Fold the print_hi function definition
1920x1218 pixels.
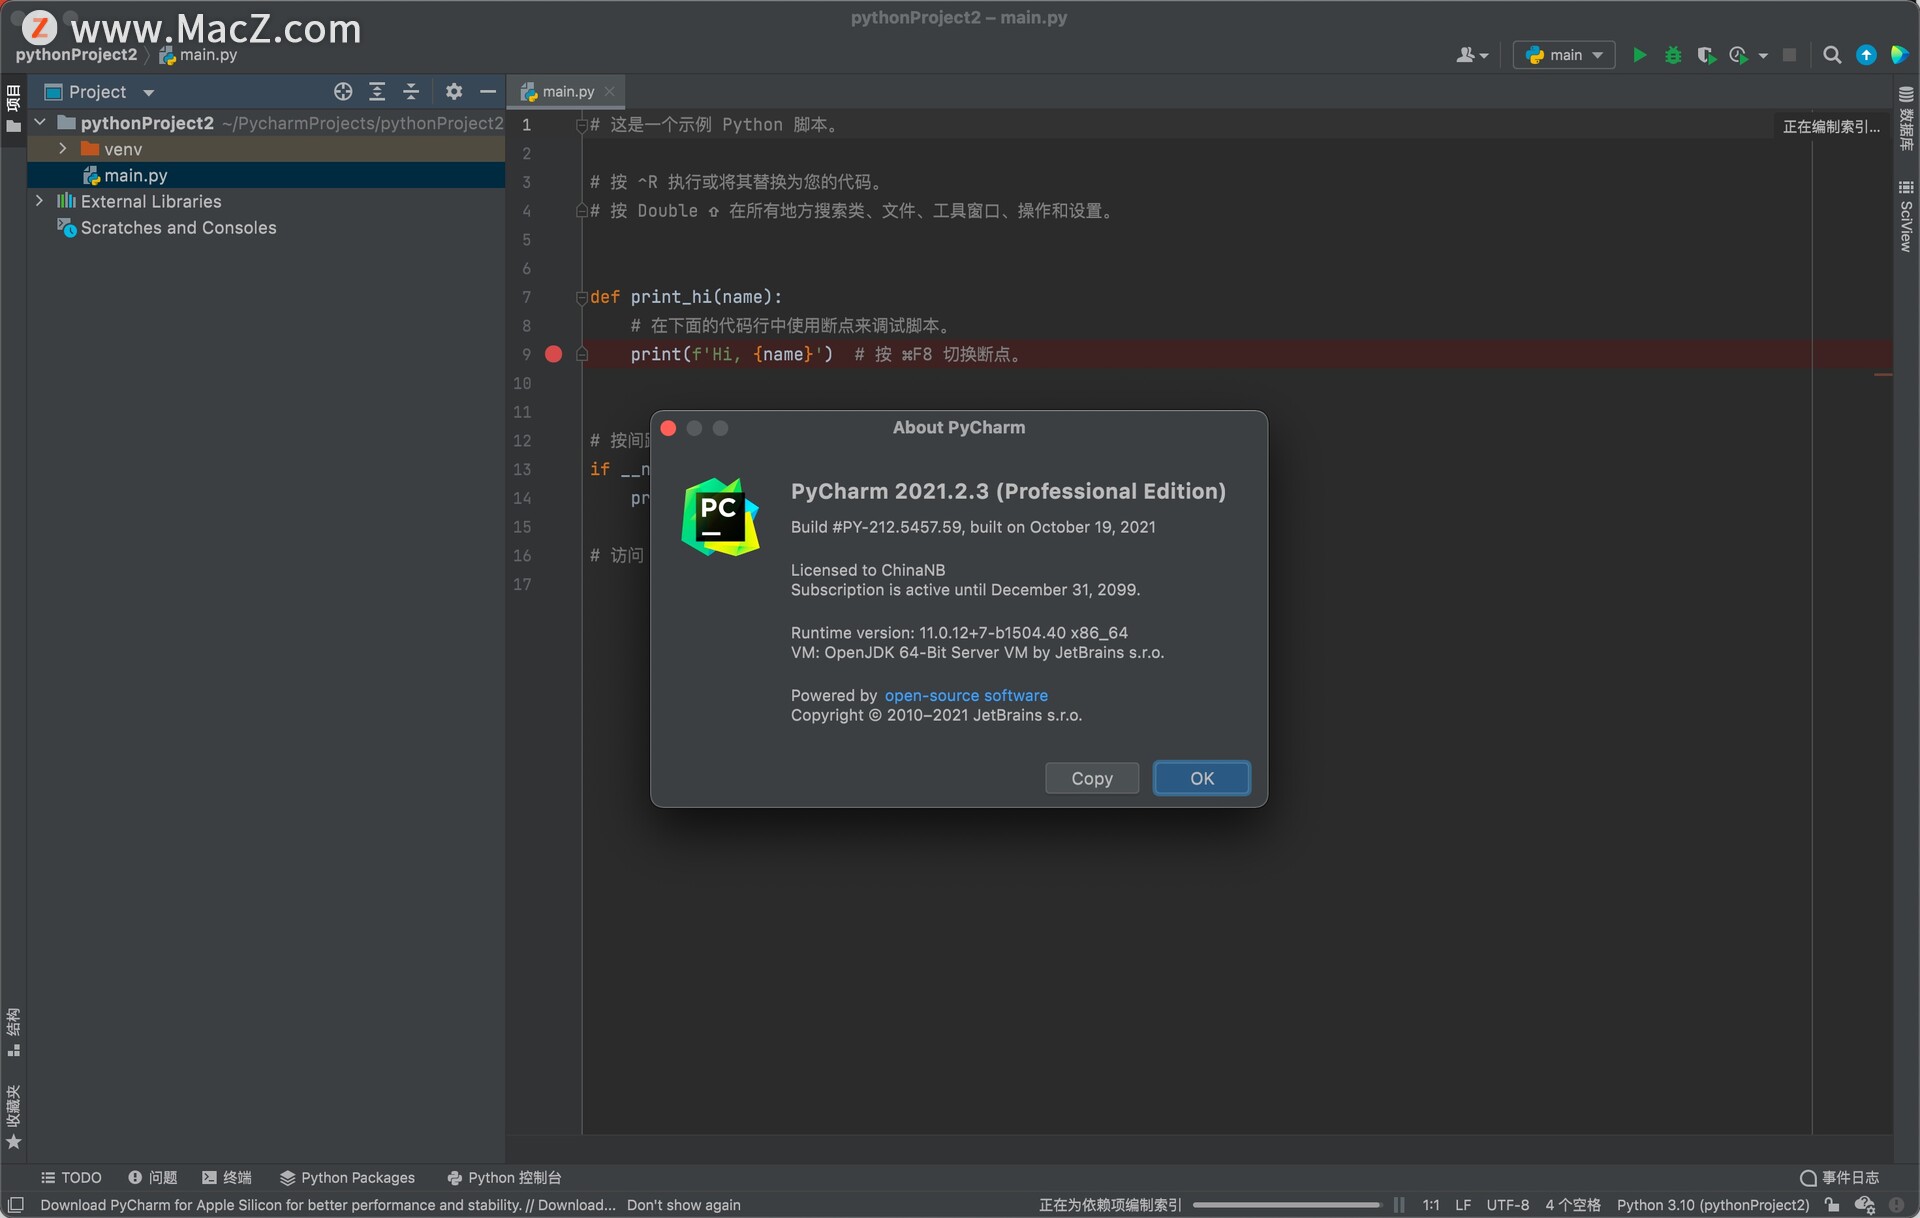click(581, 297)
